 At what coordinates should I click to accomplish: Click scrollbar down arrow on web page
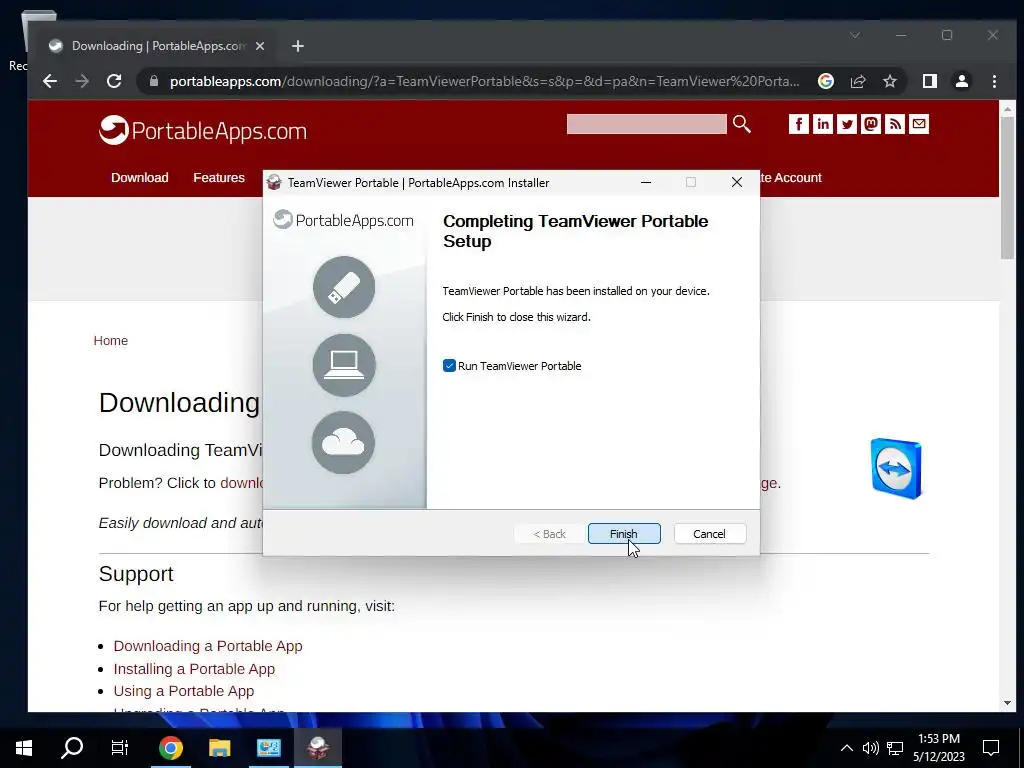(x=1007, y=703)
